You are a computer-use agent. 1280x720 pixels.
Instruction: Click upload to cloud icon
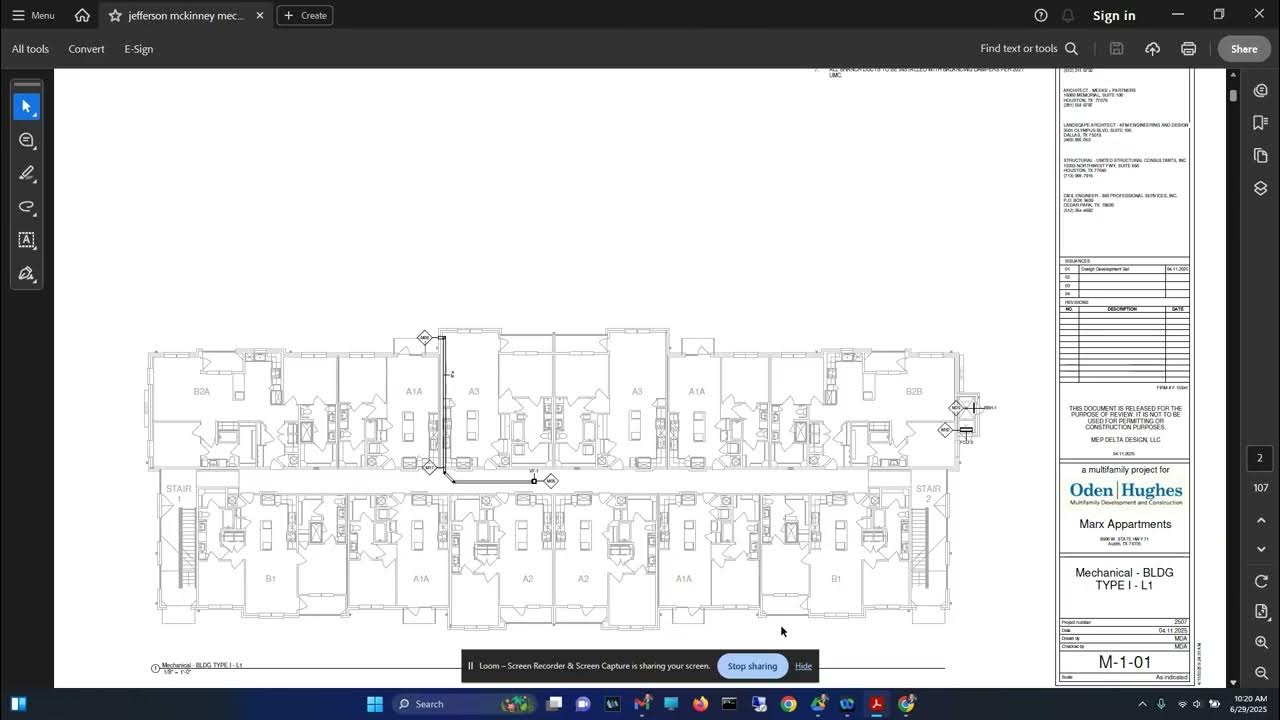click(1152, 48)
